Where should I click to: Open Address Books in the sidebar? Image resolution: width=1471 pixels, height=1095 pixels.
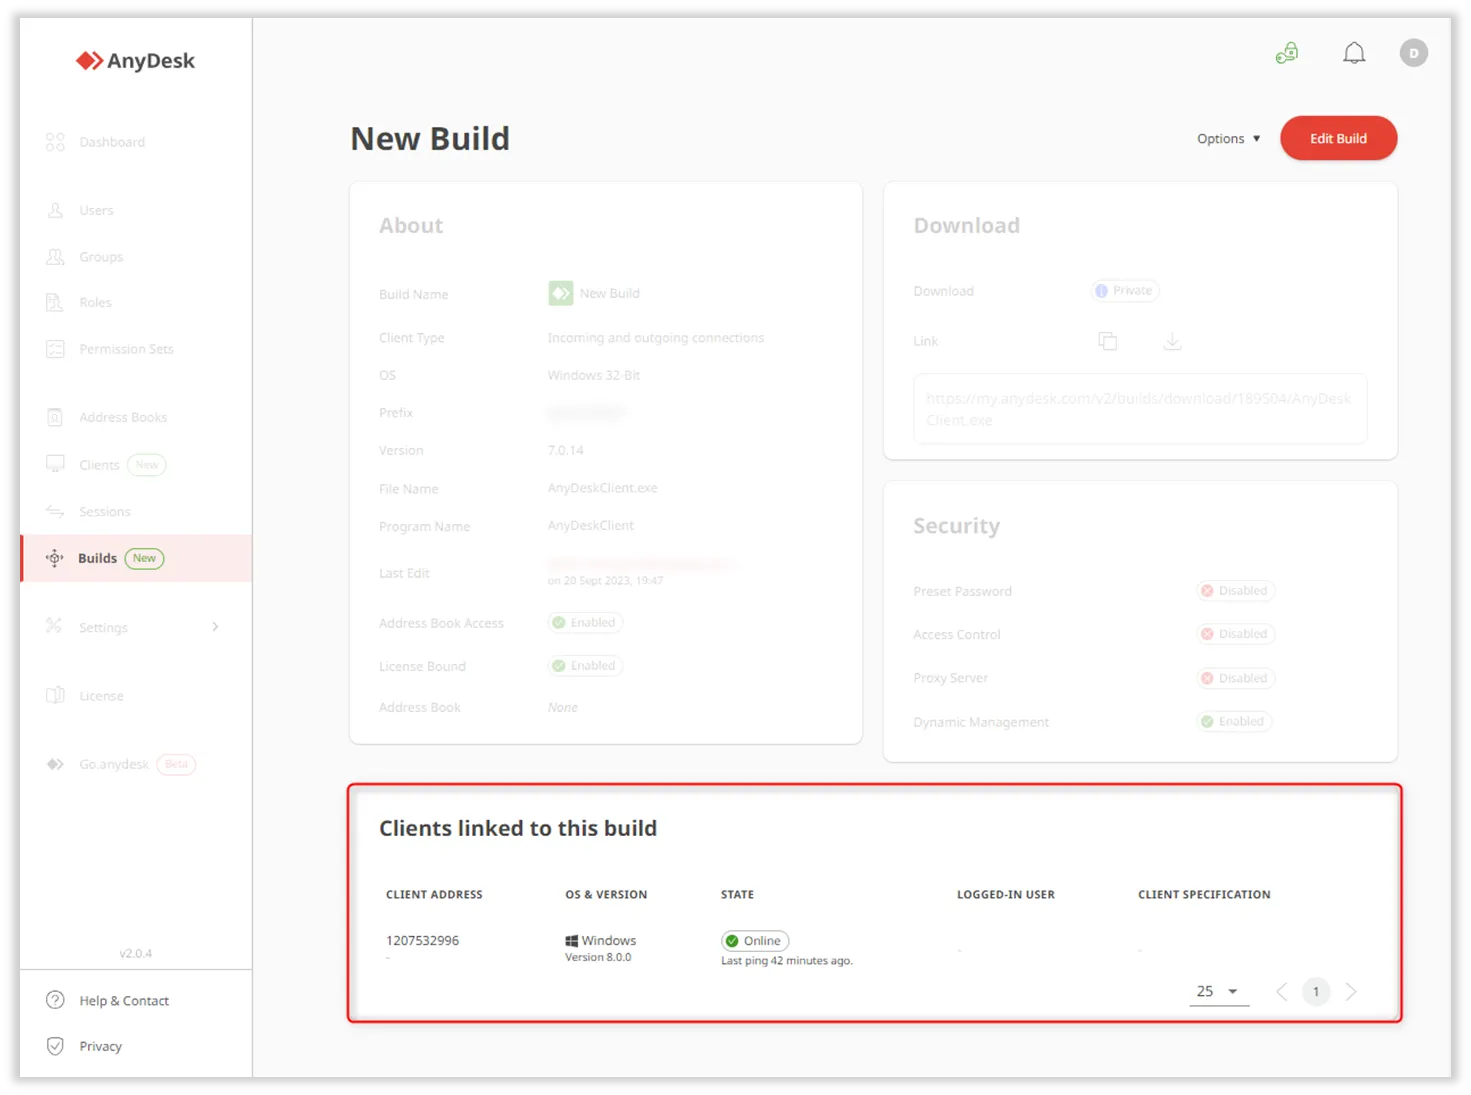tap(122, 417)
